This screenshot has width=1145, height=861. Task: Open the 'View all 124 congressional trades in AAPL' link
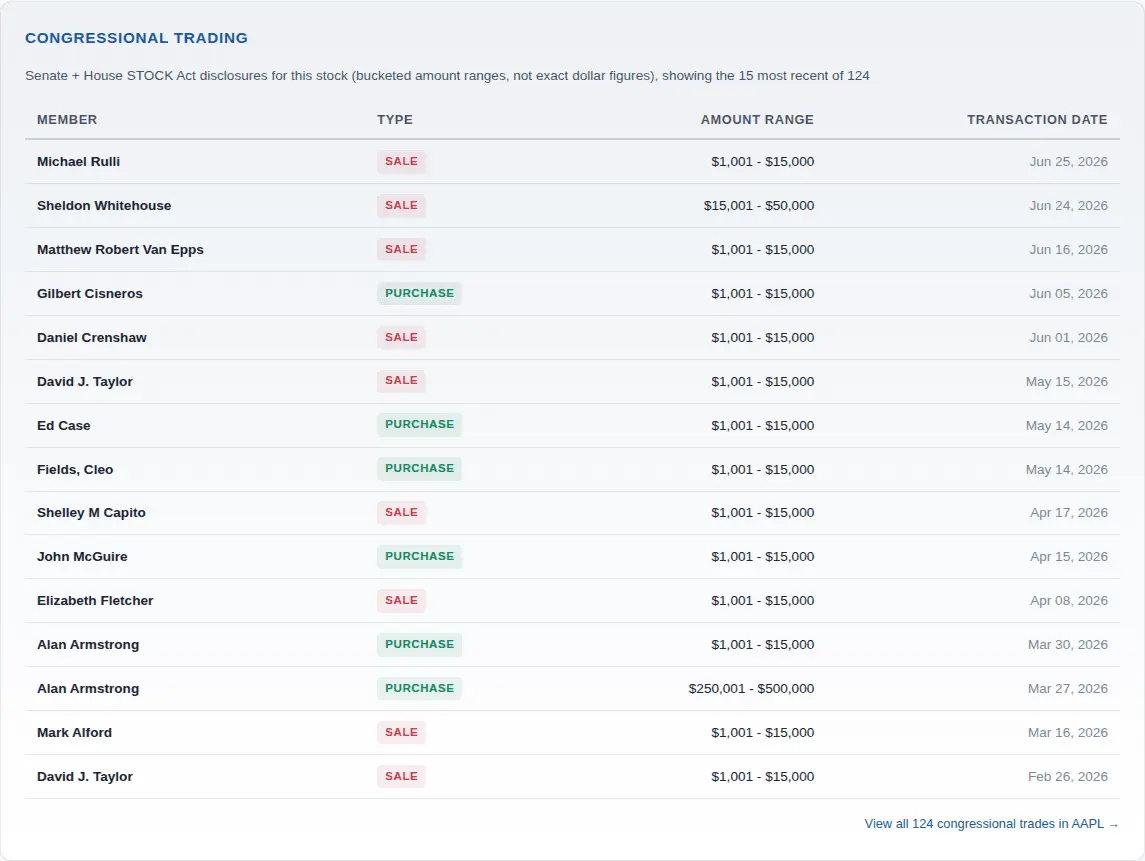pyautogui.click(x=991, y=824)
